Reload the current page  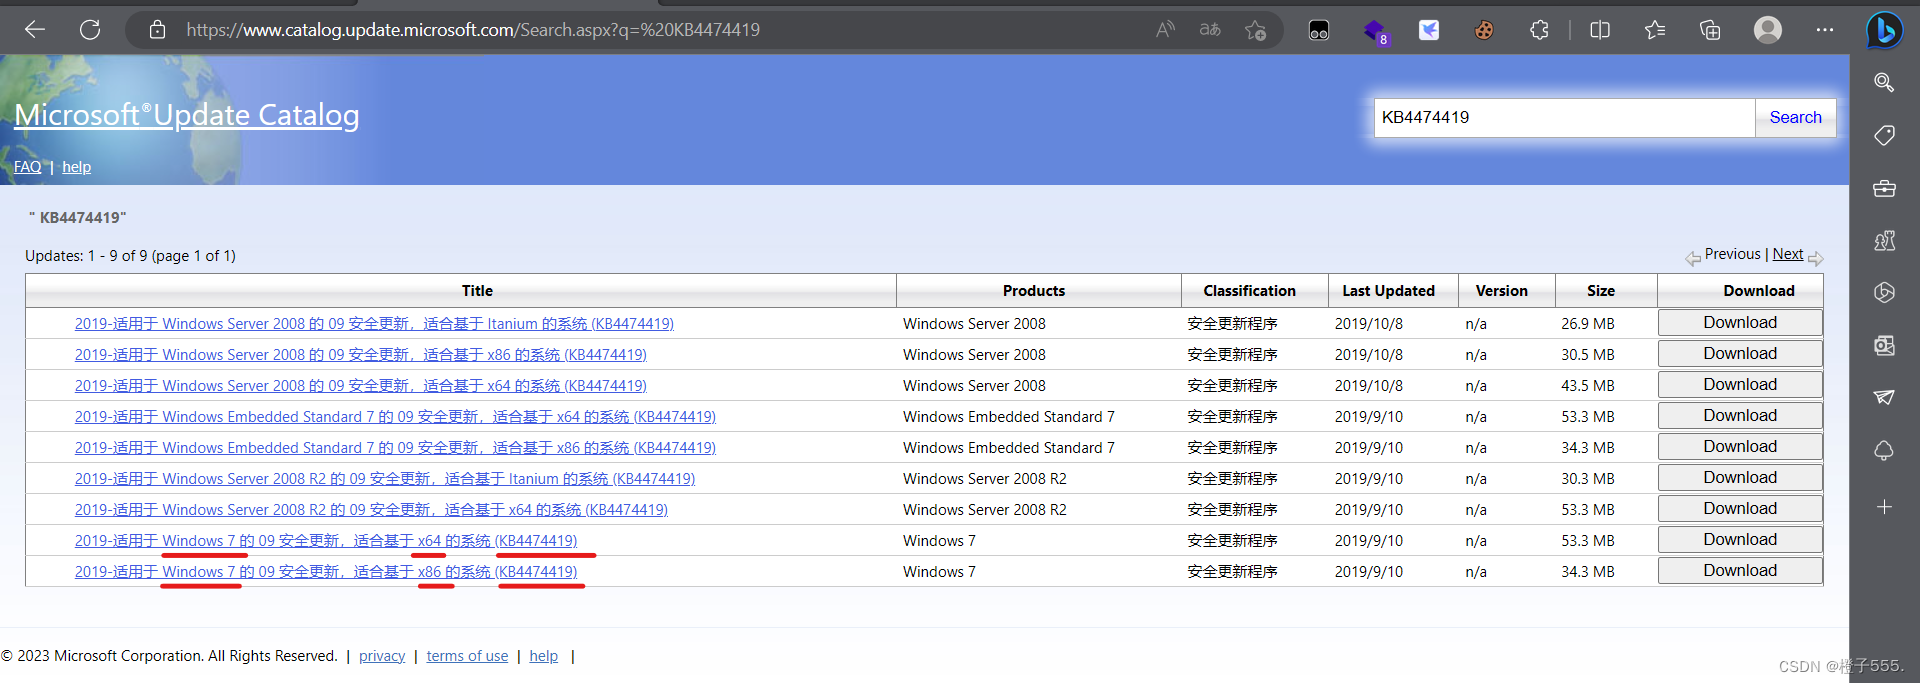pyautogui.click(x=90, y=30)
